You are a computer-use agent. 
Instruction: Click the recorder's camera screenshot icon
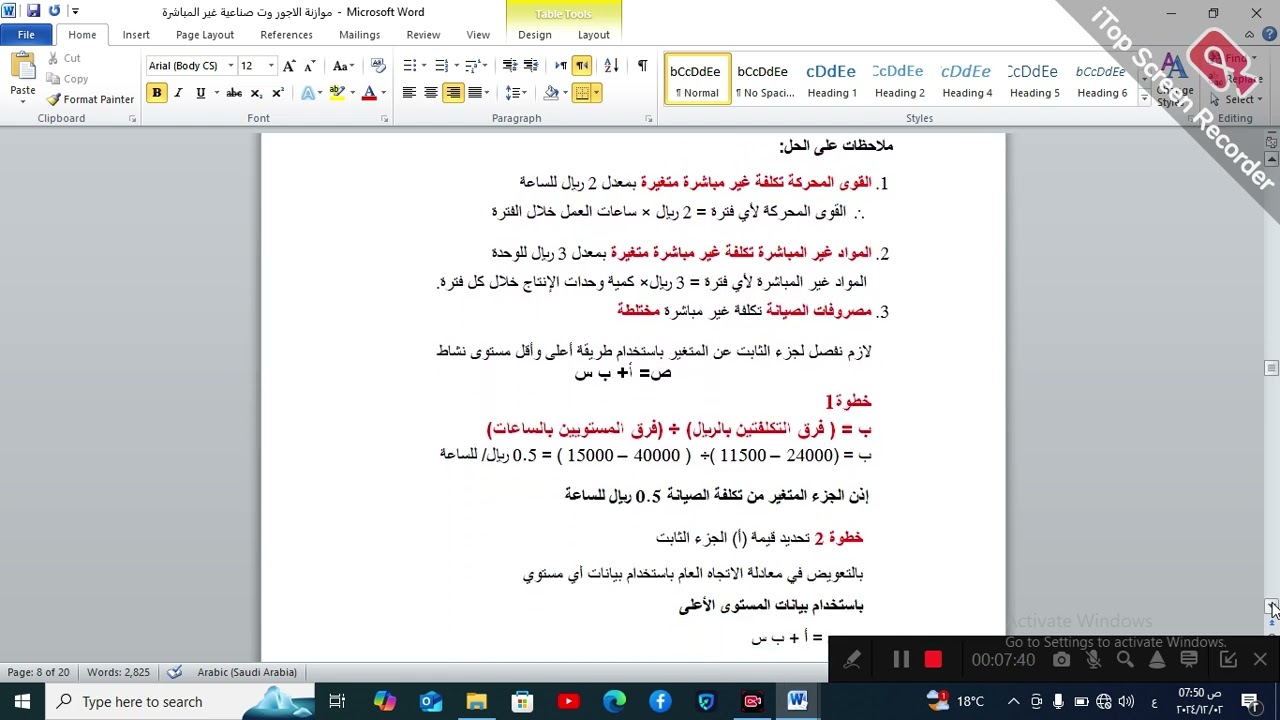point(1061,660)
